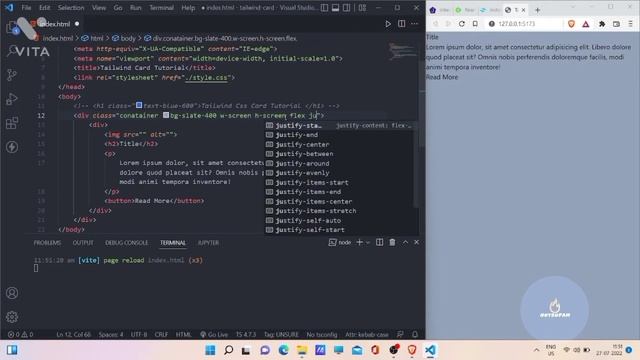Click Go Live in status bar

(x=214, y=335)
